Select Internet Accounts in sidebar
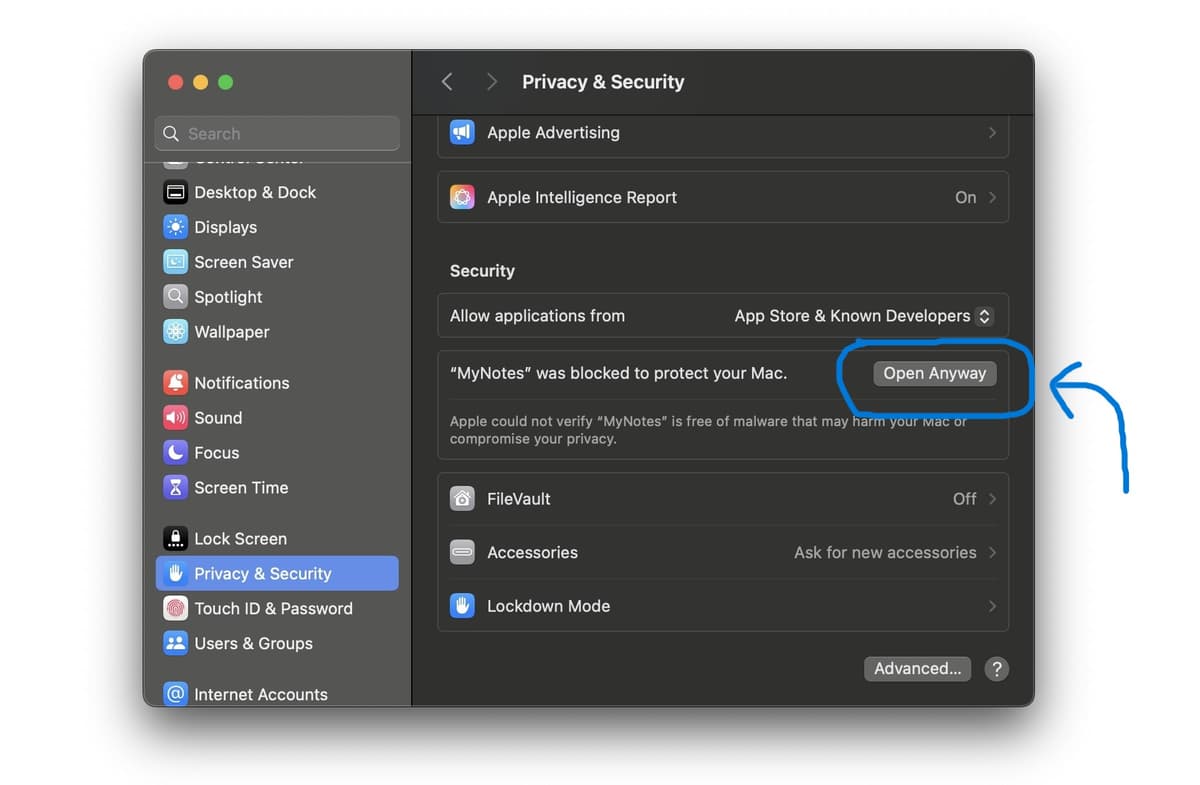The image size is (1200, 785). [277, 694]
